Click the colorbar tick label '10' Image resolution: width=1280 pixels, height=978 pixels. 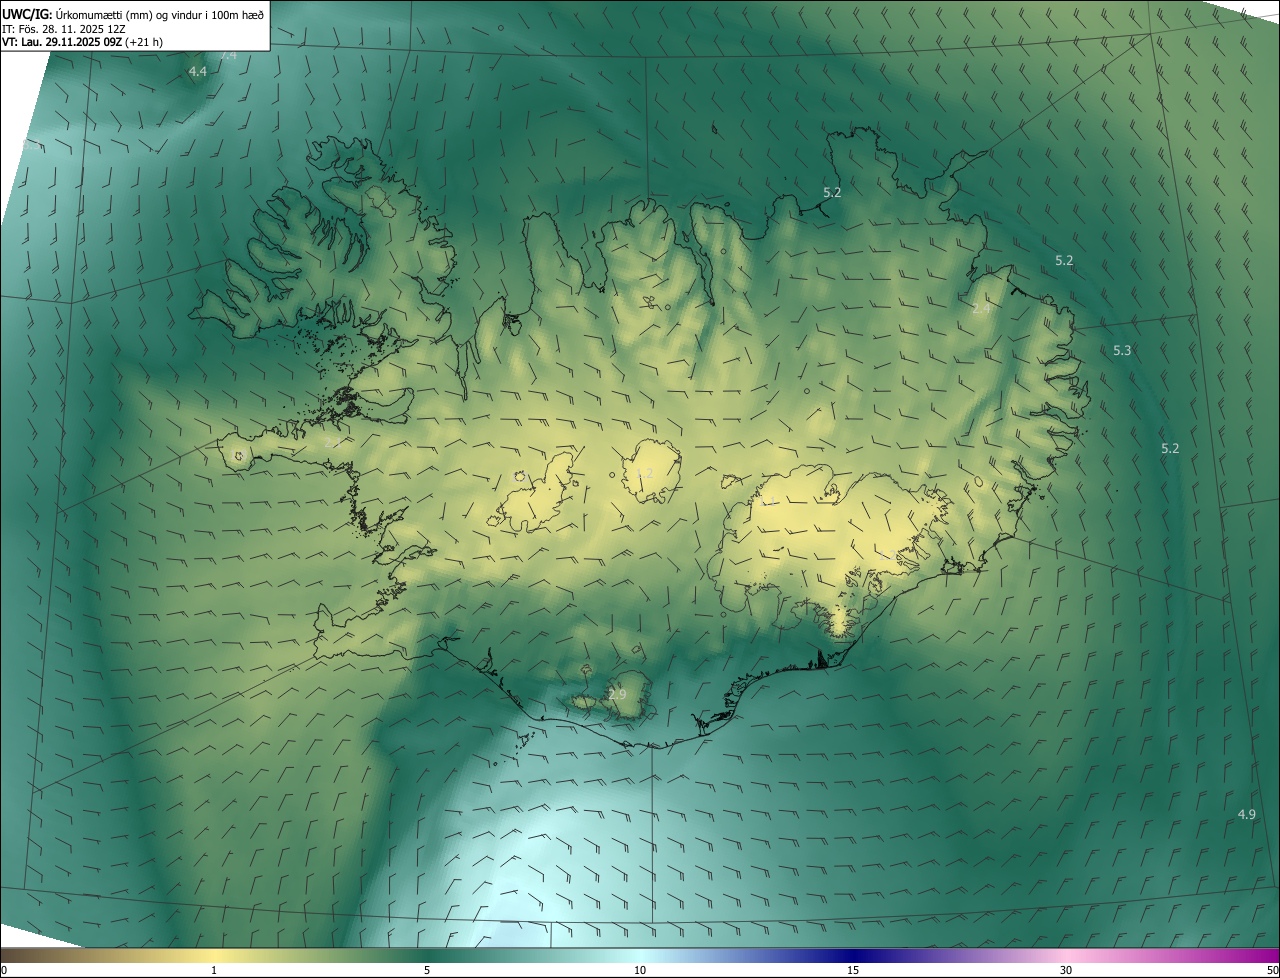click(x=640, y=970)
